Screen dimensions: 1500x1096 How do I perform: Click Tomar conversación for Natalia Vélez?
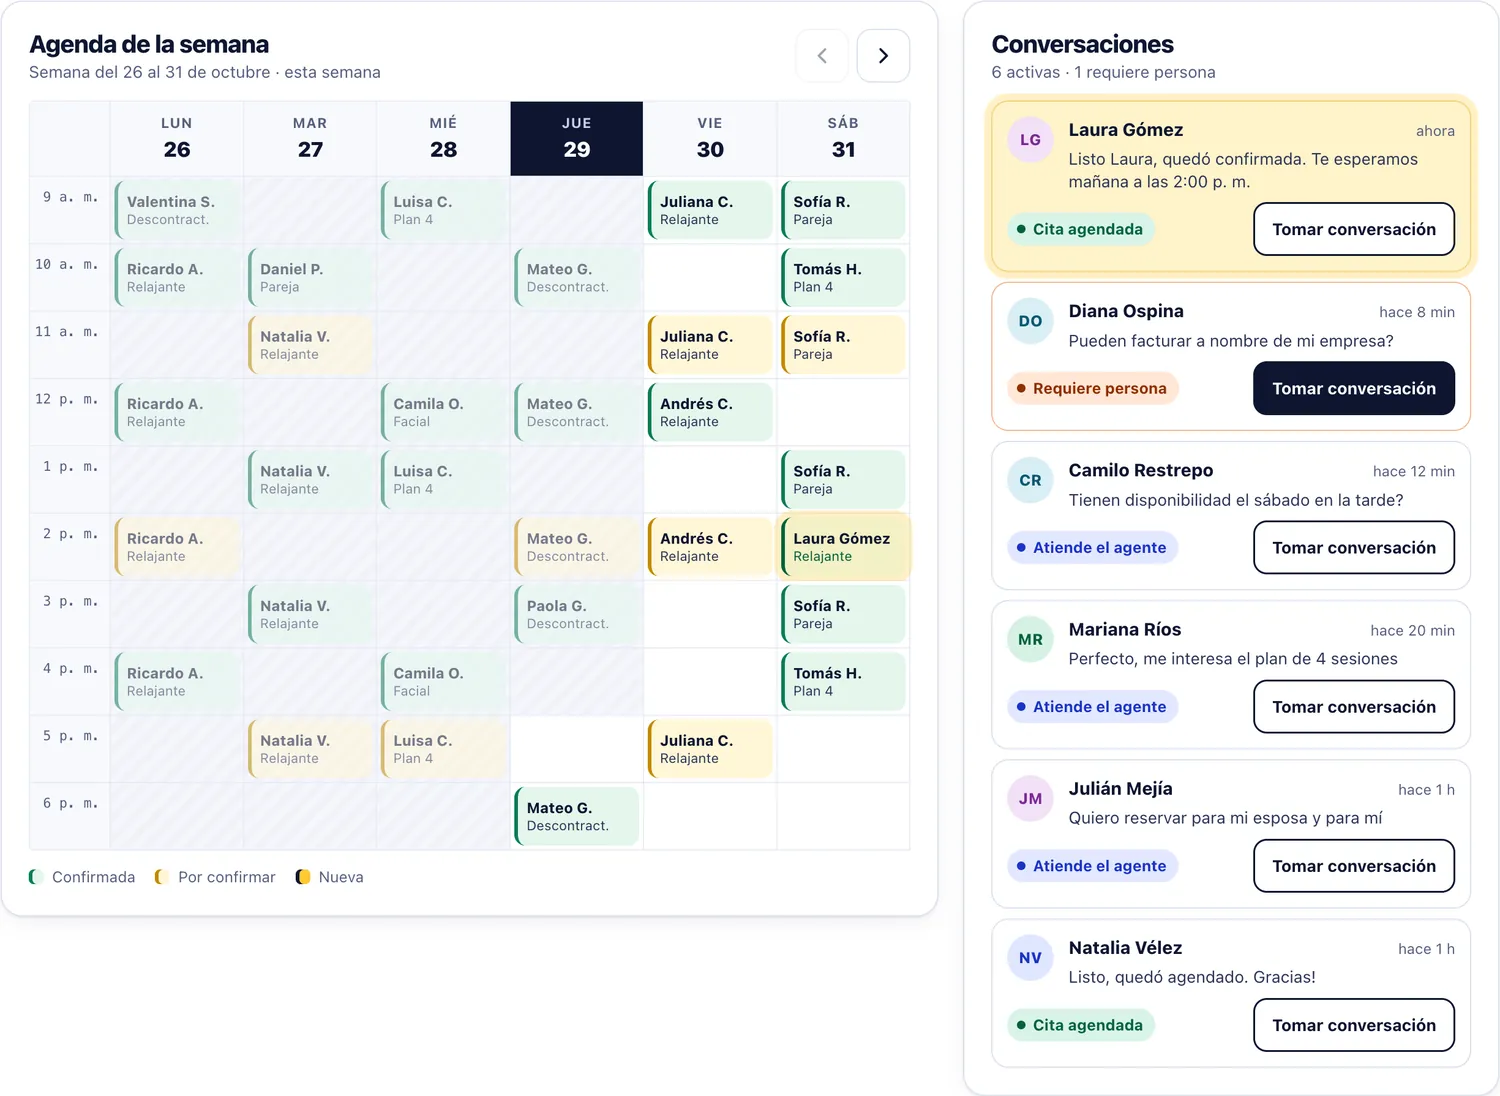1354,1025
